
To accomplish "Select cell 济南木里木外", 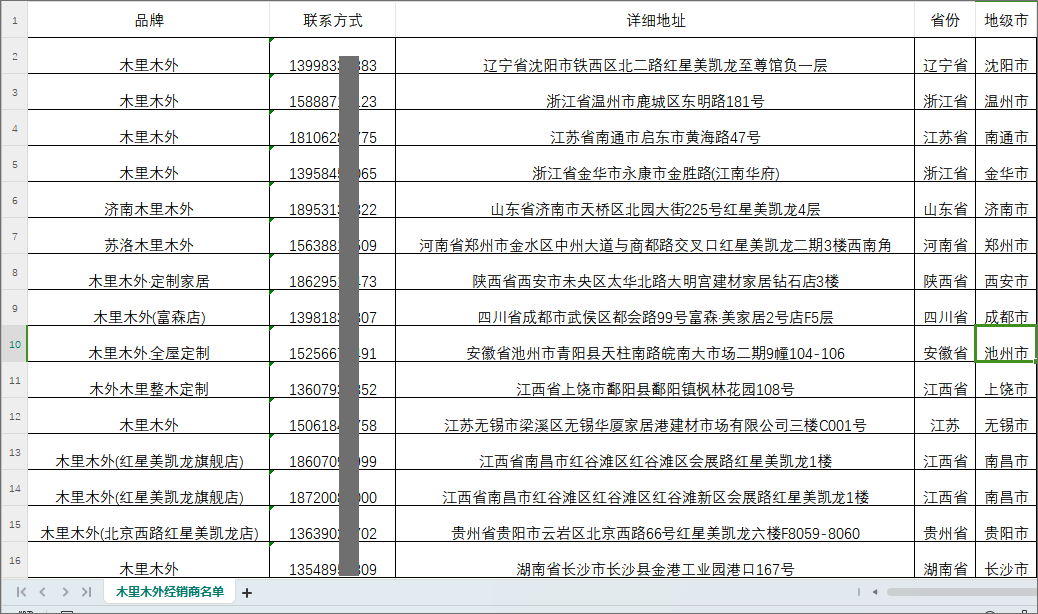I will click(148, 200).
